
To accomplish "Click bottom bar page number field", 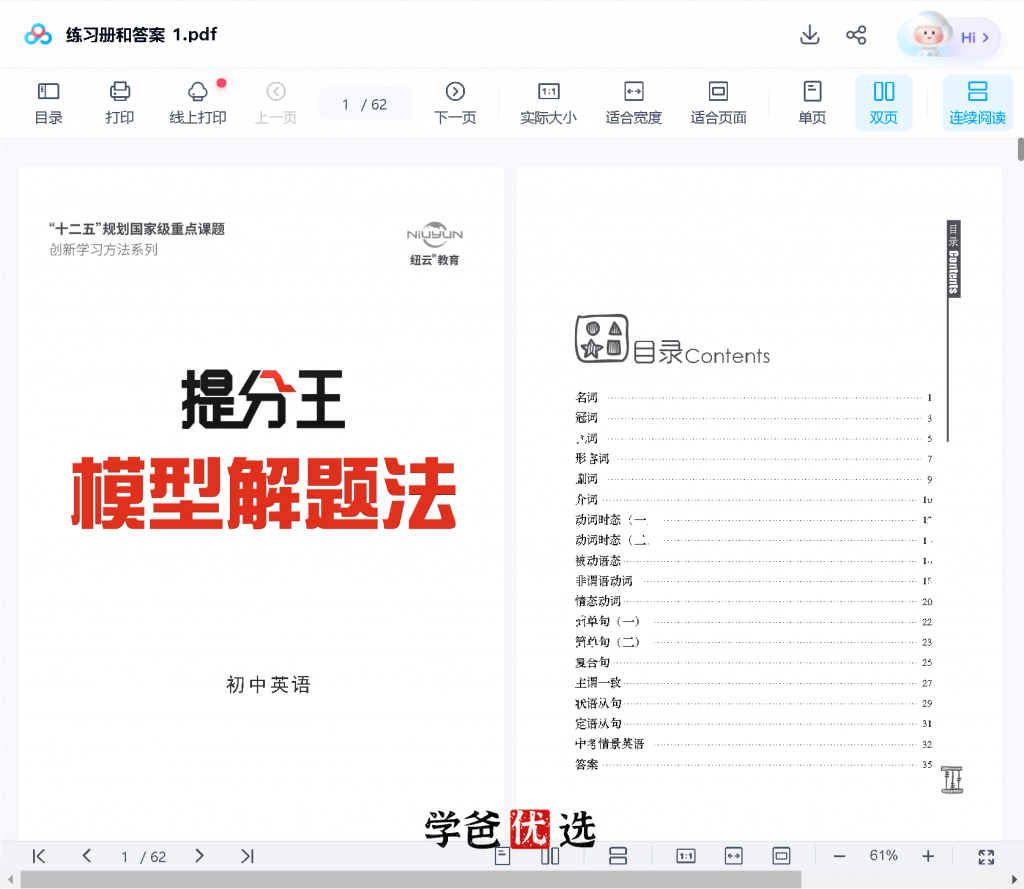I will pyautogui.click(x=143, y=856).
